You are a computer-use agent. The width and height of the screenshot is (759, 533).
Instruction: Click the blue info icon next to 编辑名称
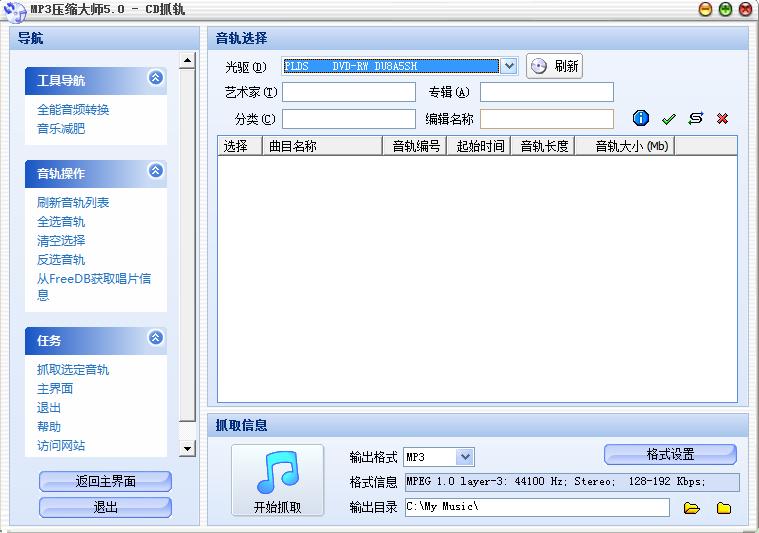(641, 118)
